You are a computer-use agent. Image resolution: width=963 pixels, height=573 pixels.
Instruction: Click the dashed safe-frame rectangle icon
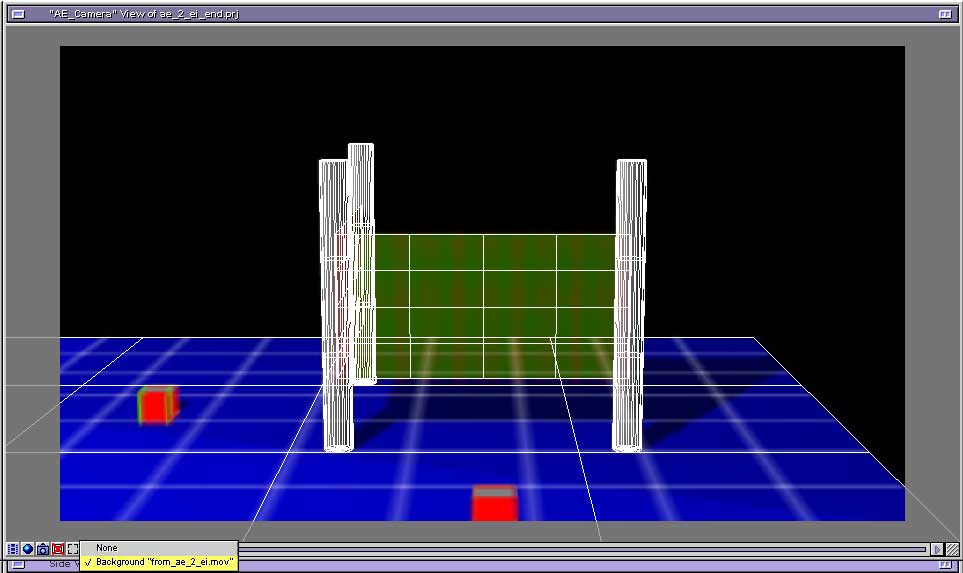73,549
